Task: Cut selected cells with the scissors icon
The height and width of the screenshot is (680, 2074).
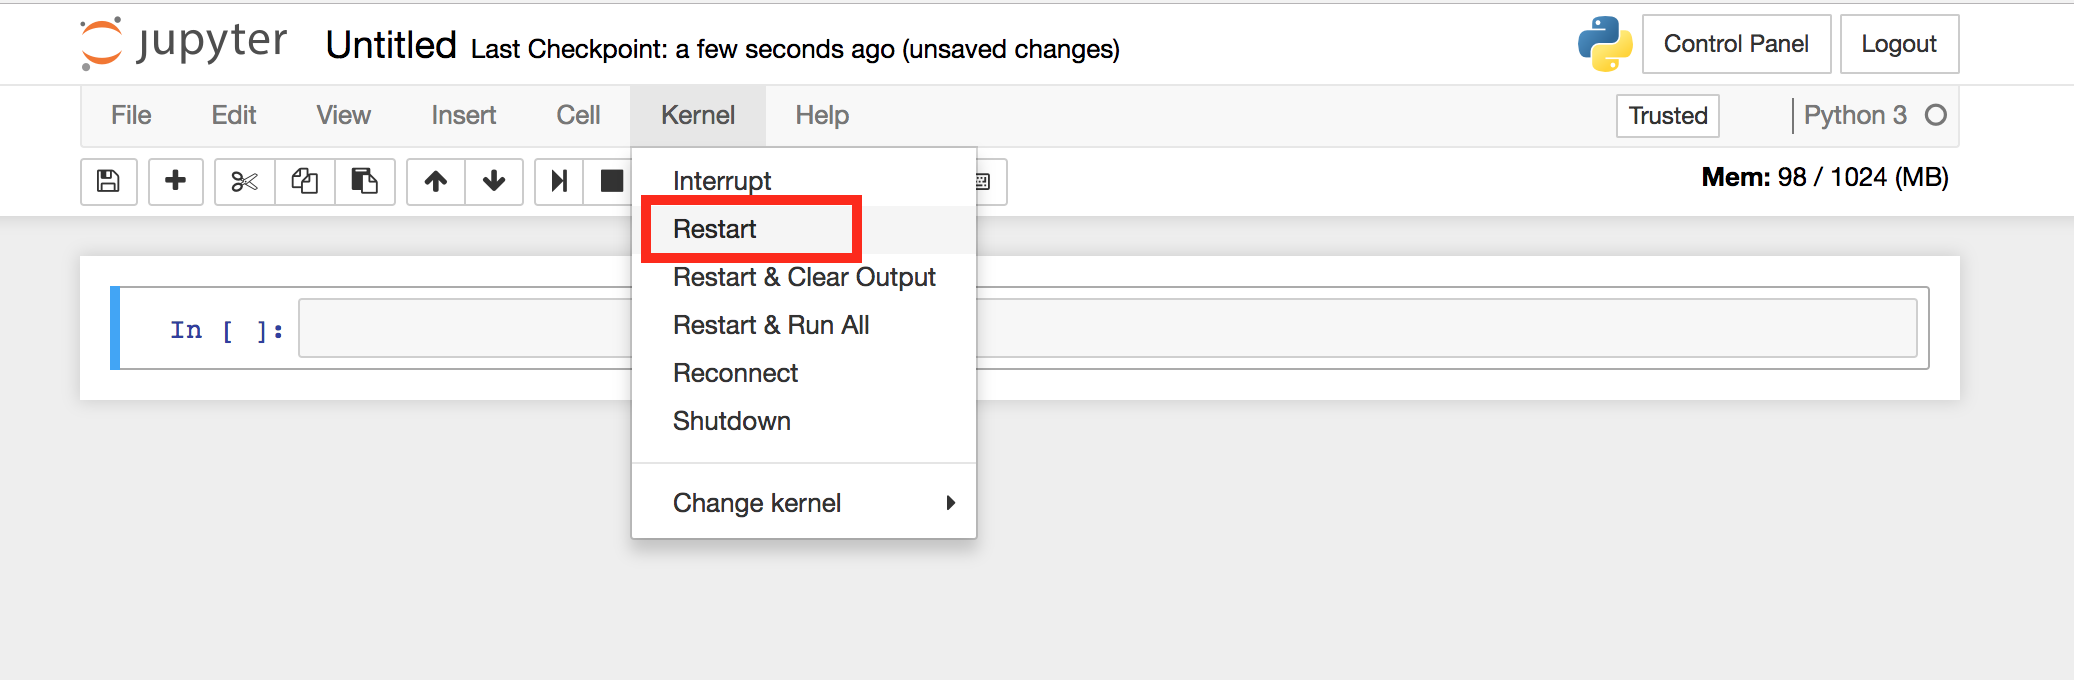Action: [x=243, y=181]
